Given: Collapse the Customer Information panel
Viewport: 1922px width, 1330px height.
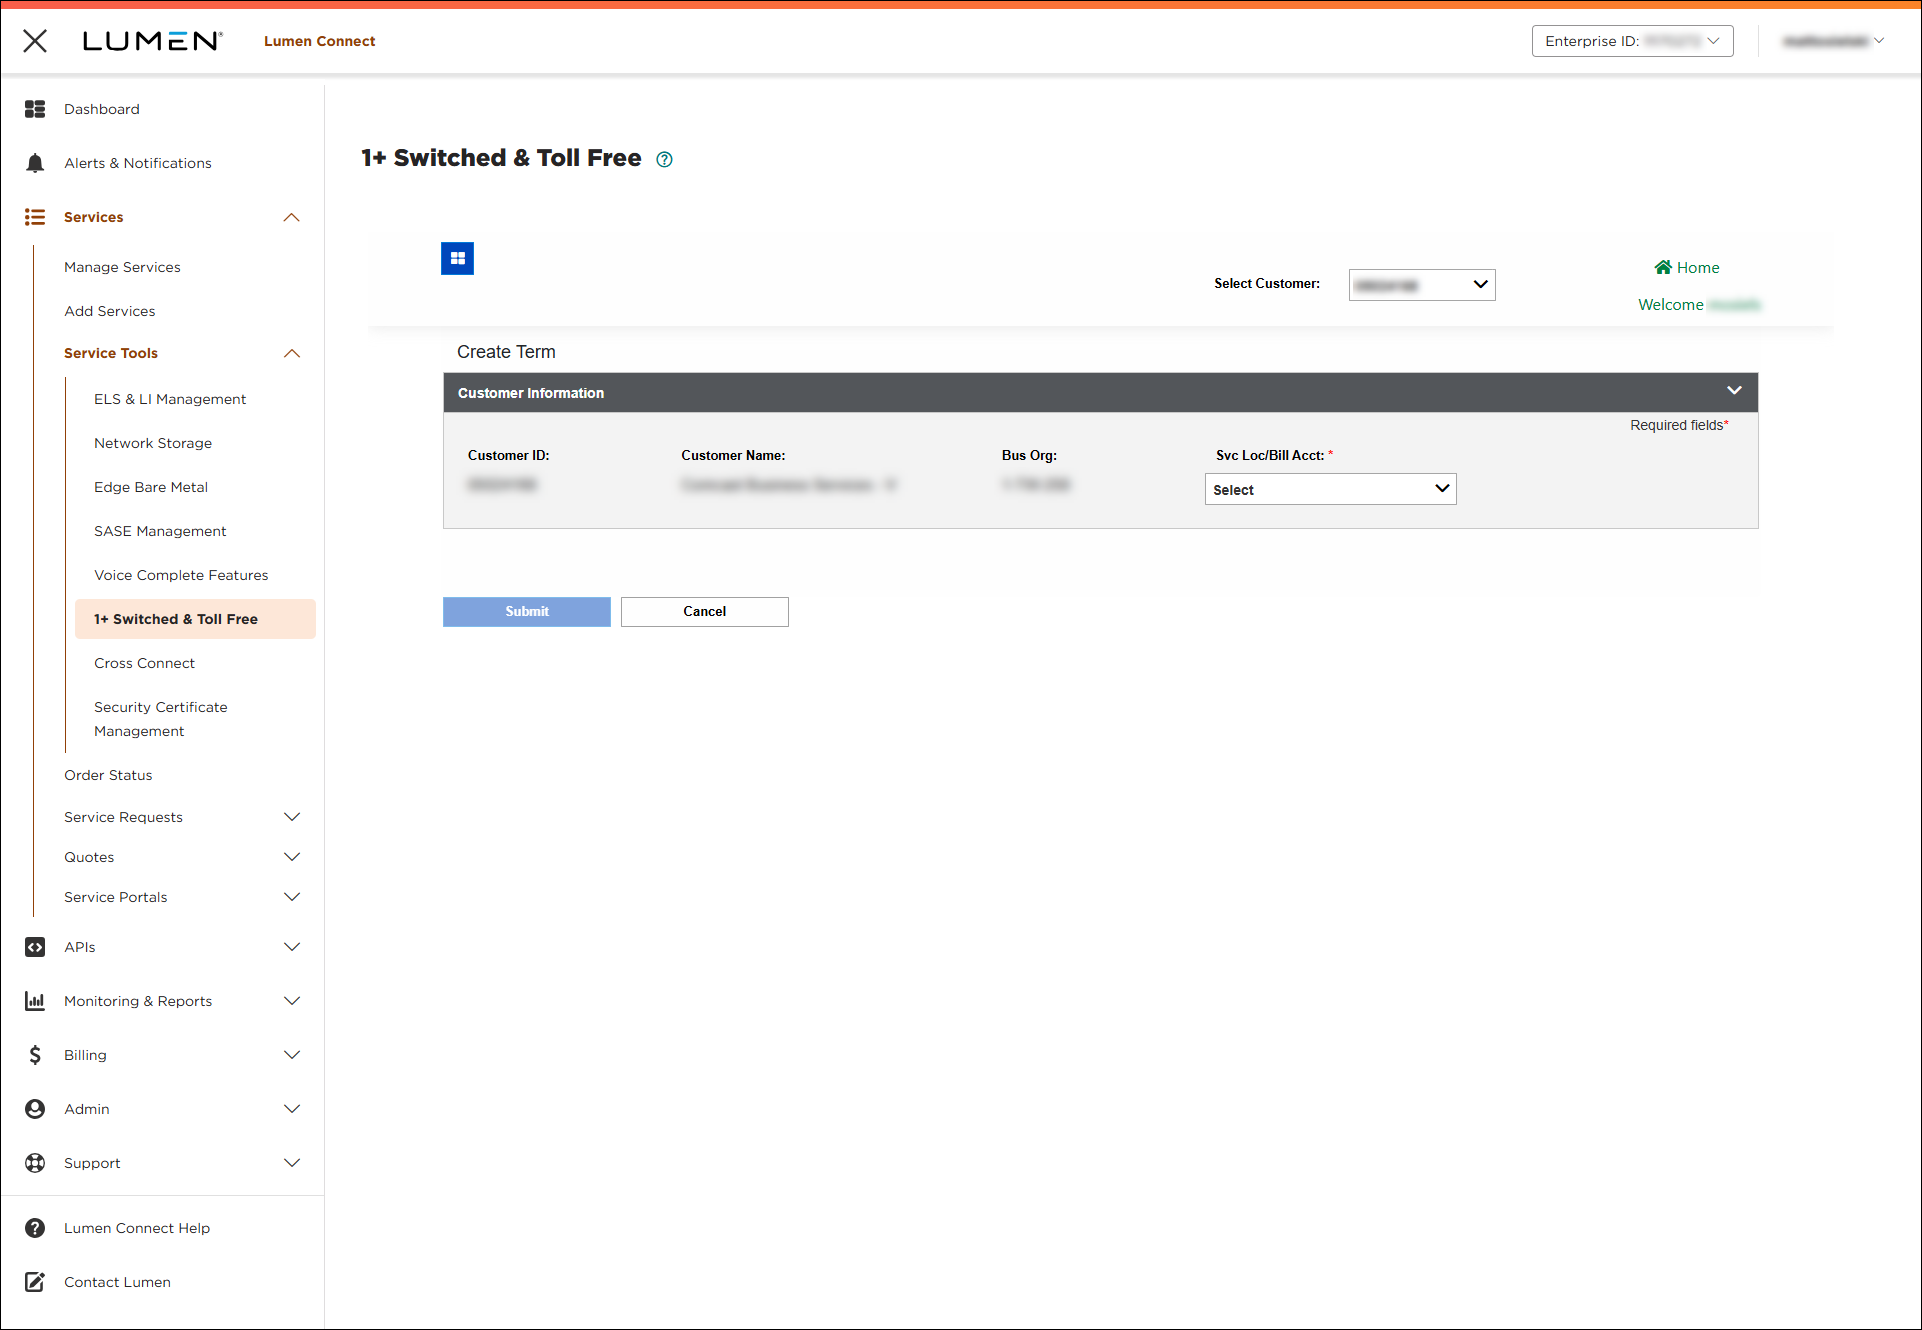Looking at the screenshot, I should 1734,391.
